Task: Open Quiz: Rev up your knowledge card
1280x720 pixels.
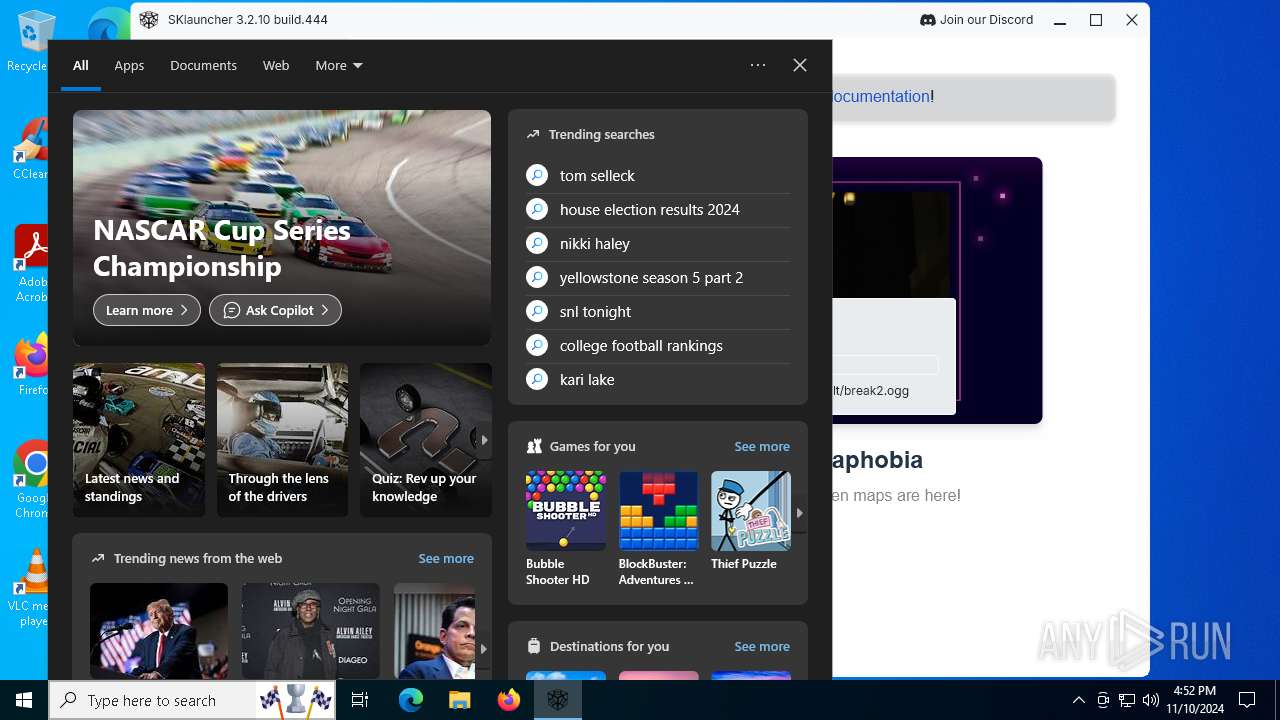Action: [x=426, y=440]
